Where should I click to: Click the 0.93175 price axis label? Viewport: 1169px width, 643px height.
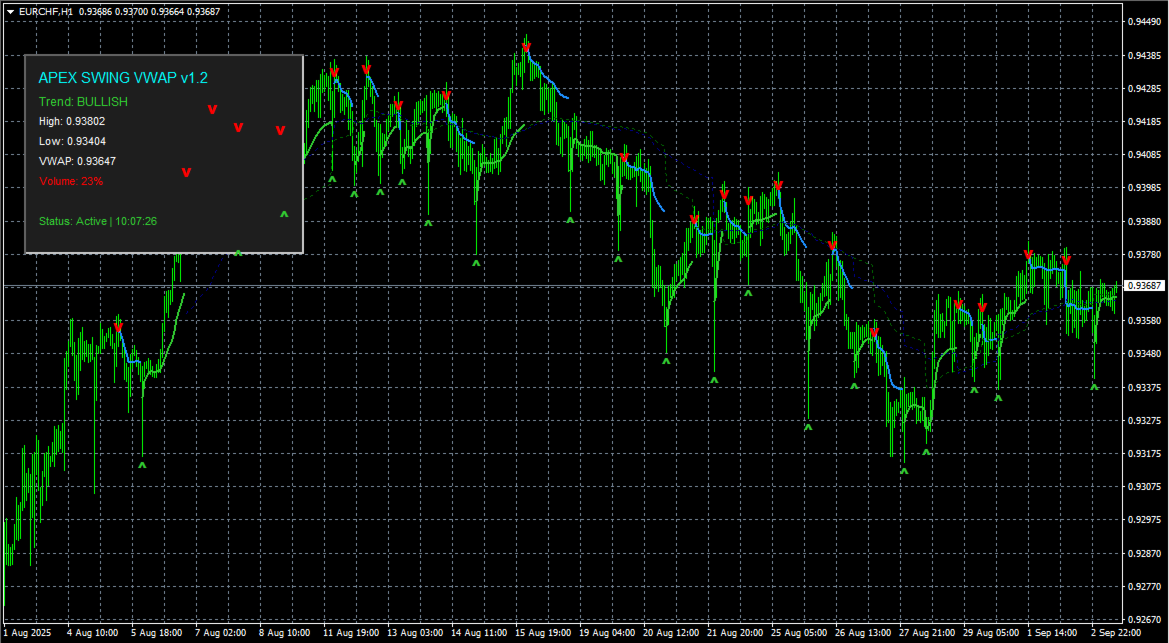click(1146, 454)
